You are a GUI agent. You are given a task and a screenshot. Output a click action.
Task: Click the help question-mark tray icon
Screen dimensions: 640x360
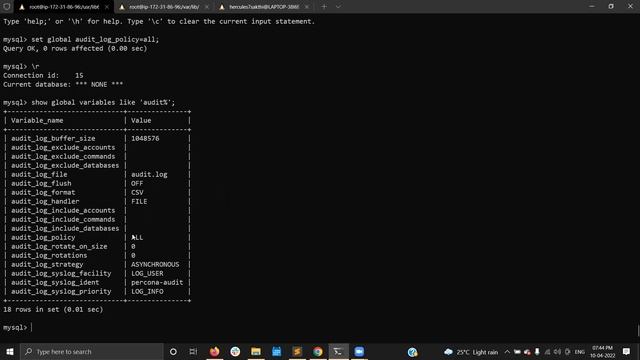click(x=412, y=352)
